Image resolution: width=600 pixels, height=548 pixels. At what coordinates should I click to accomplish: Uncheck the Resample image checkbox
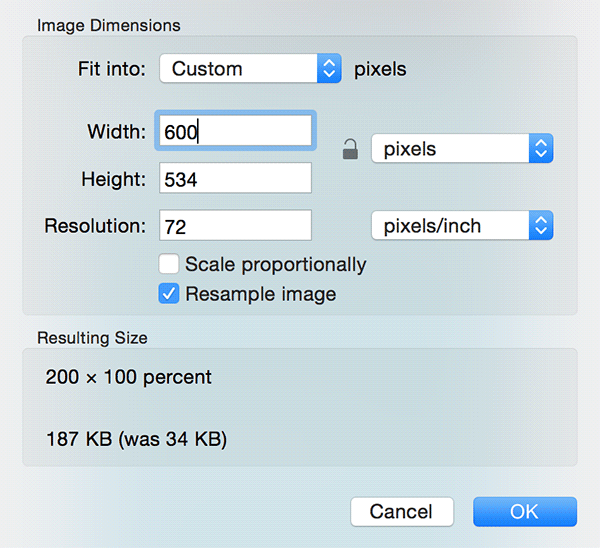click(x=170, y=294)
